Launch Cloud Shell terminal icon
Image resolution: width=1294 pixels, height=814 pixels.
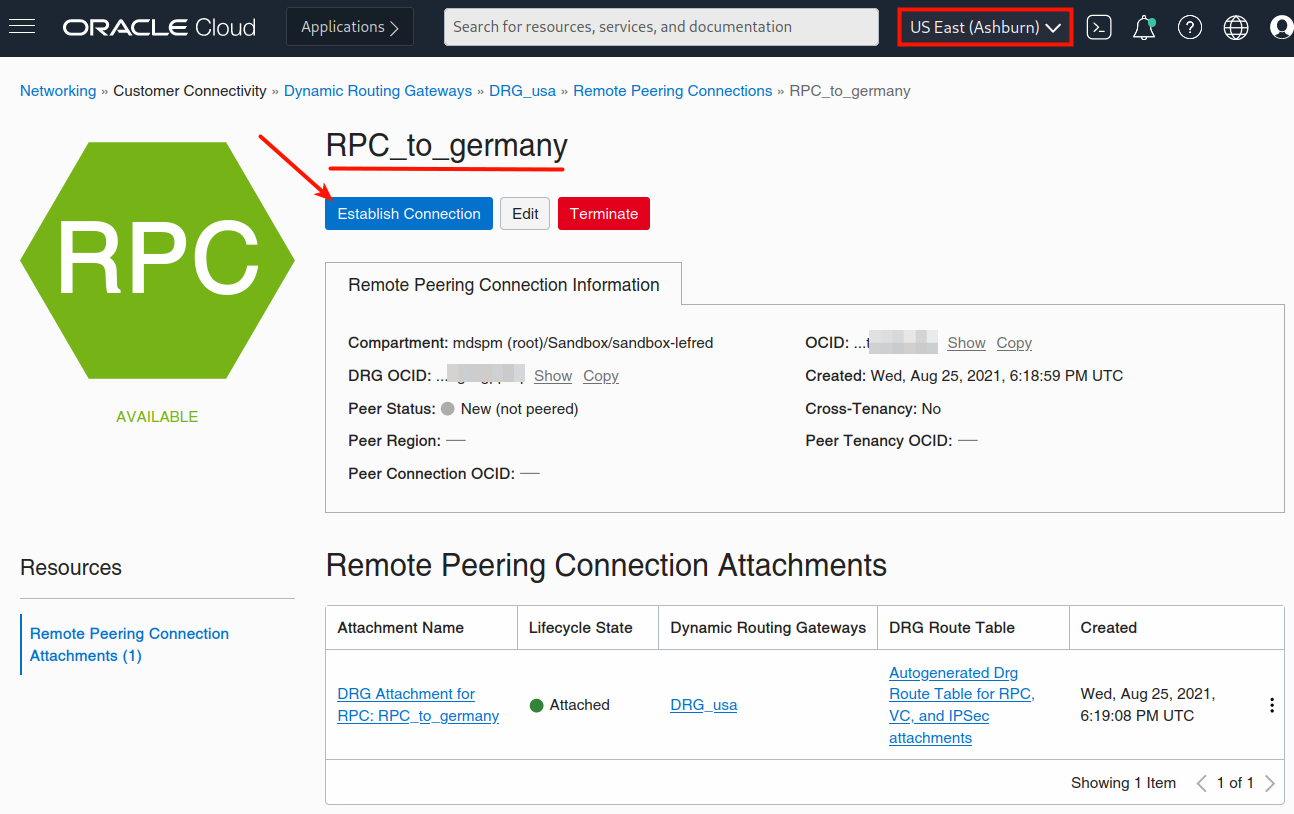[1099, 28]
